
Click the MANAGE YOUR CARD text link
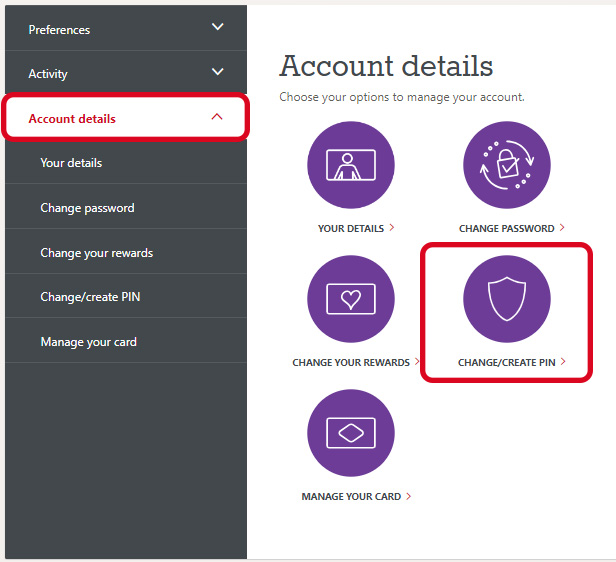(x=351, y=497)
